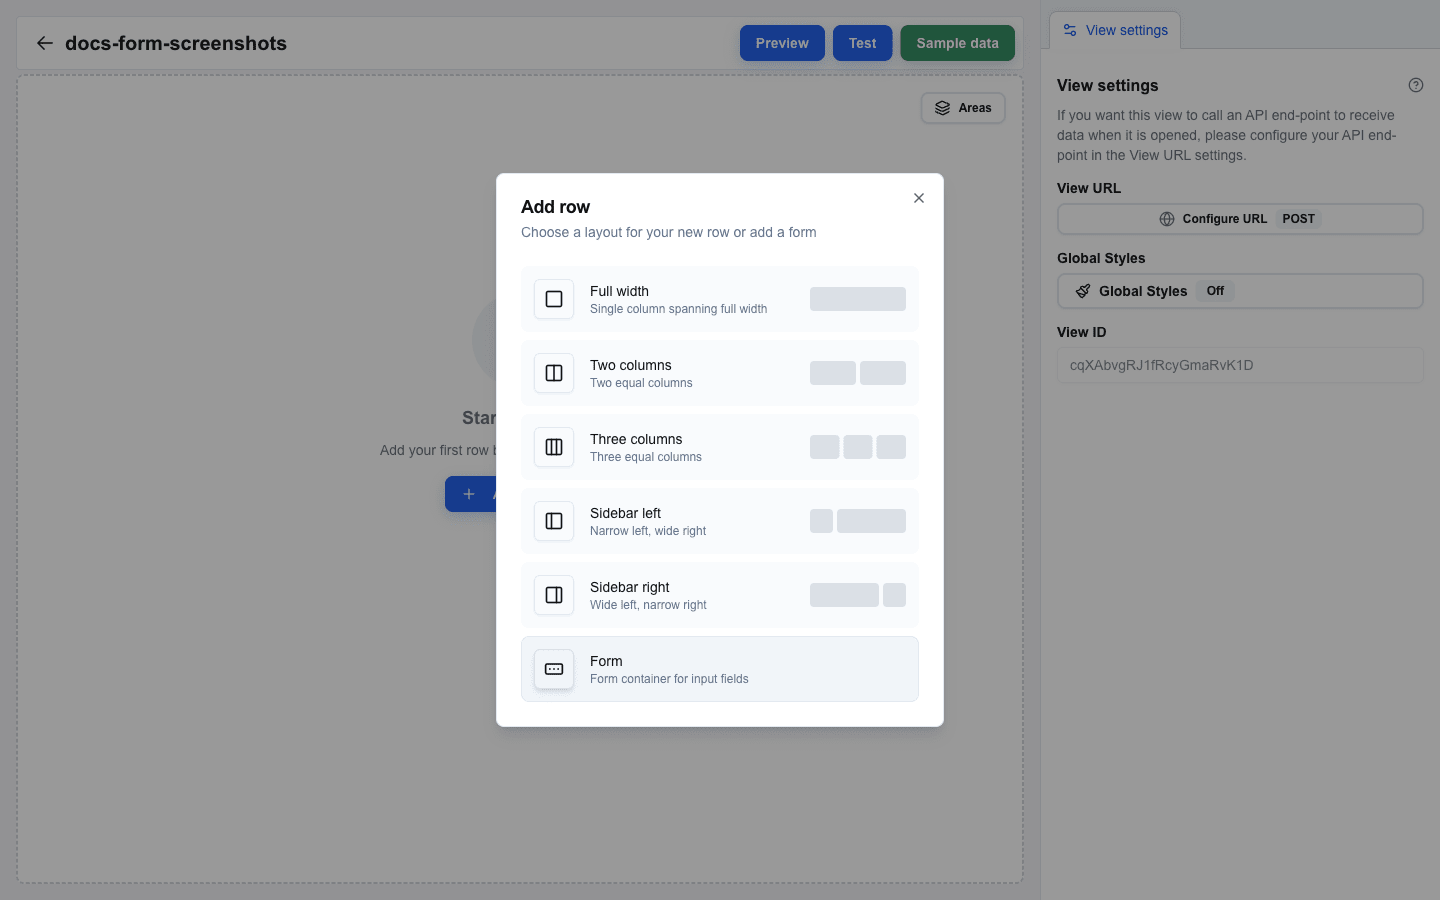1440x900 pixels.
Task: Click the globe icon in Configure URL
Action: click(x=1167, y=219)
